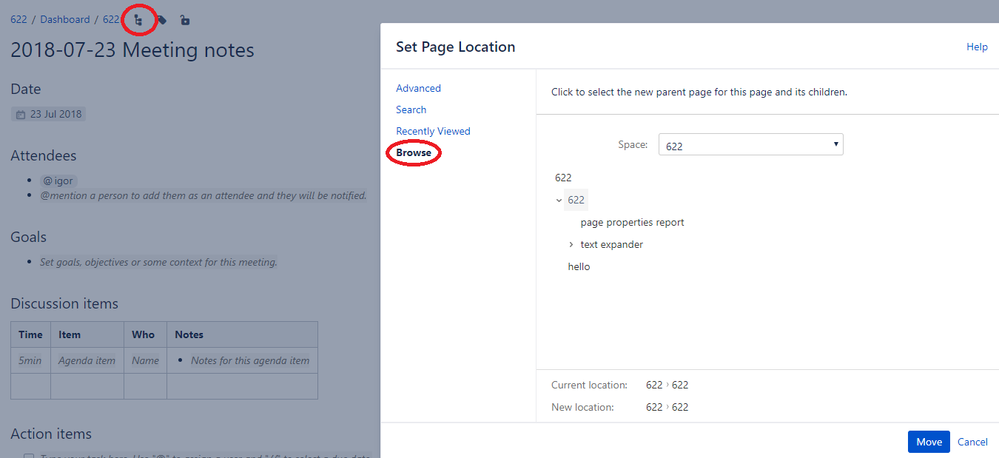Select the Browse tab
Screen dimensions: 999x458
pyautogui.click(x=413, y=153)
